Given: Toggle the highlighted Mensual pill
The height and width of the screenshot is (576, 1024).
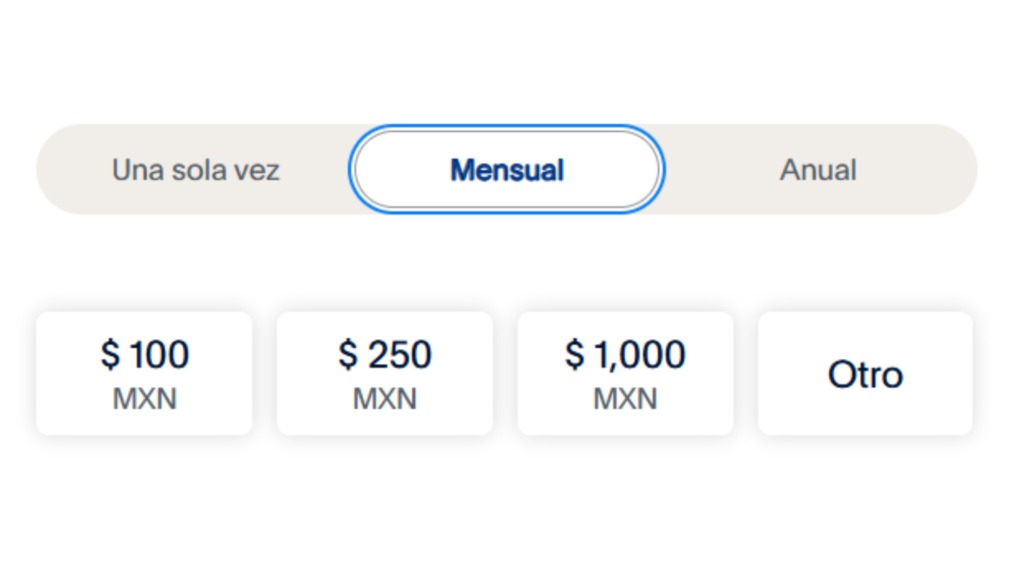Looking at the screenshot, I should 506,170.
